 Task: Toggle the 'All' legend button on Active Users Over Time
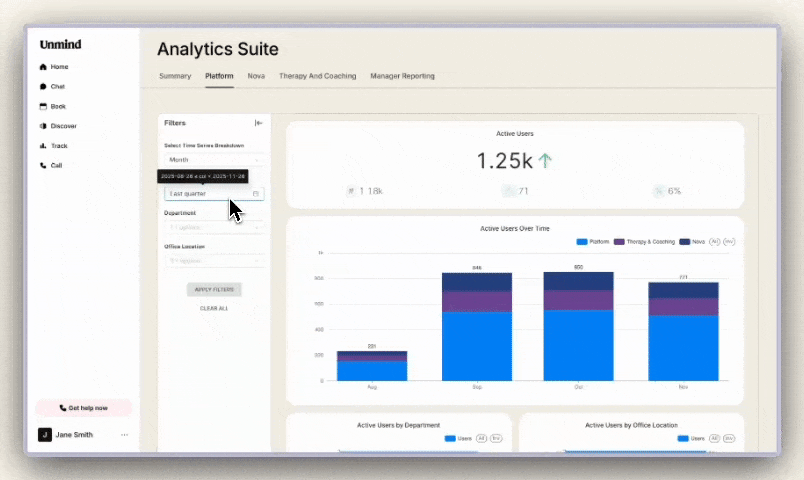coord(715,242)
